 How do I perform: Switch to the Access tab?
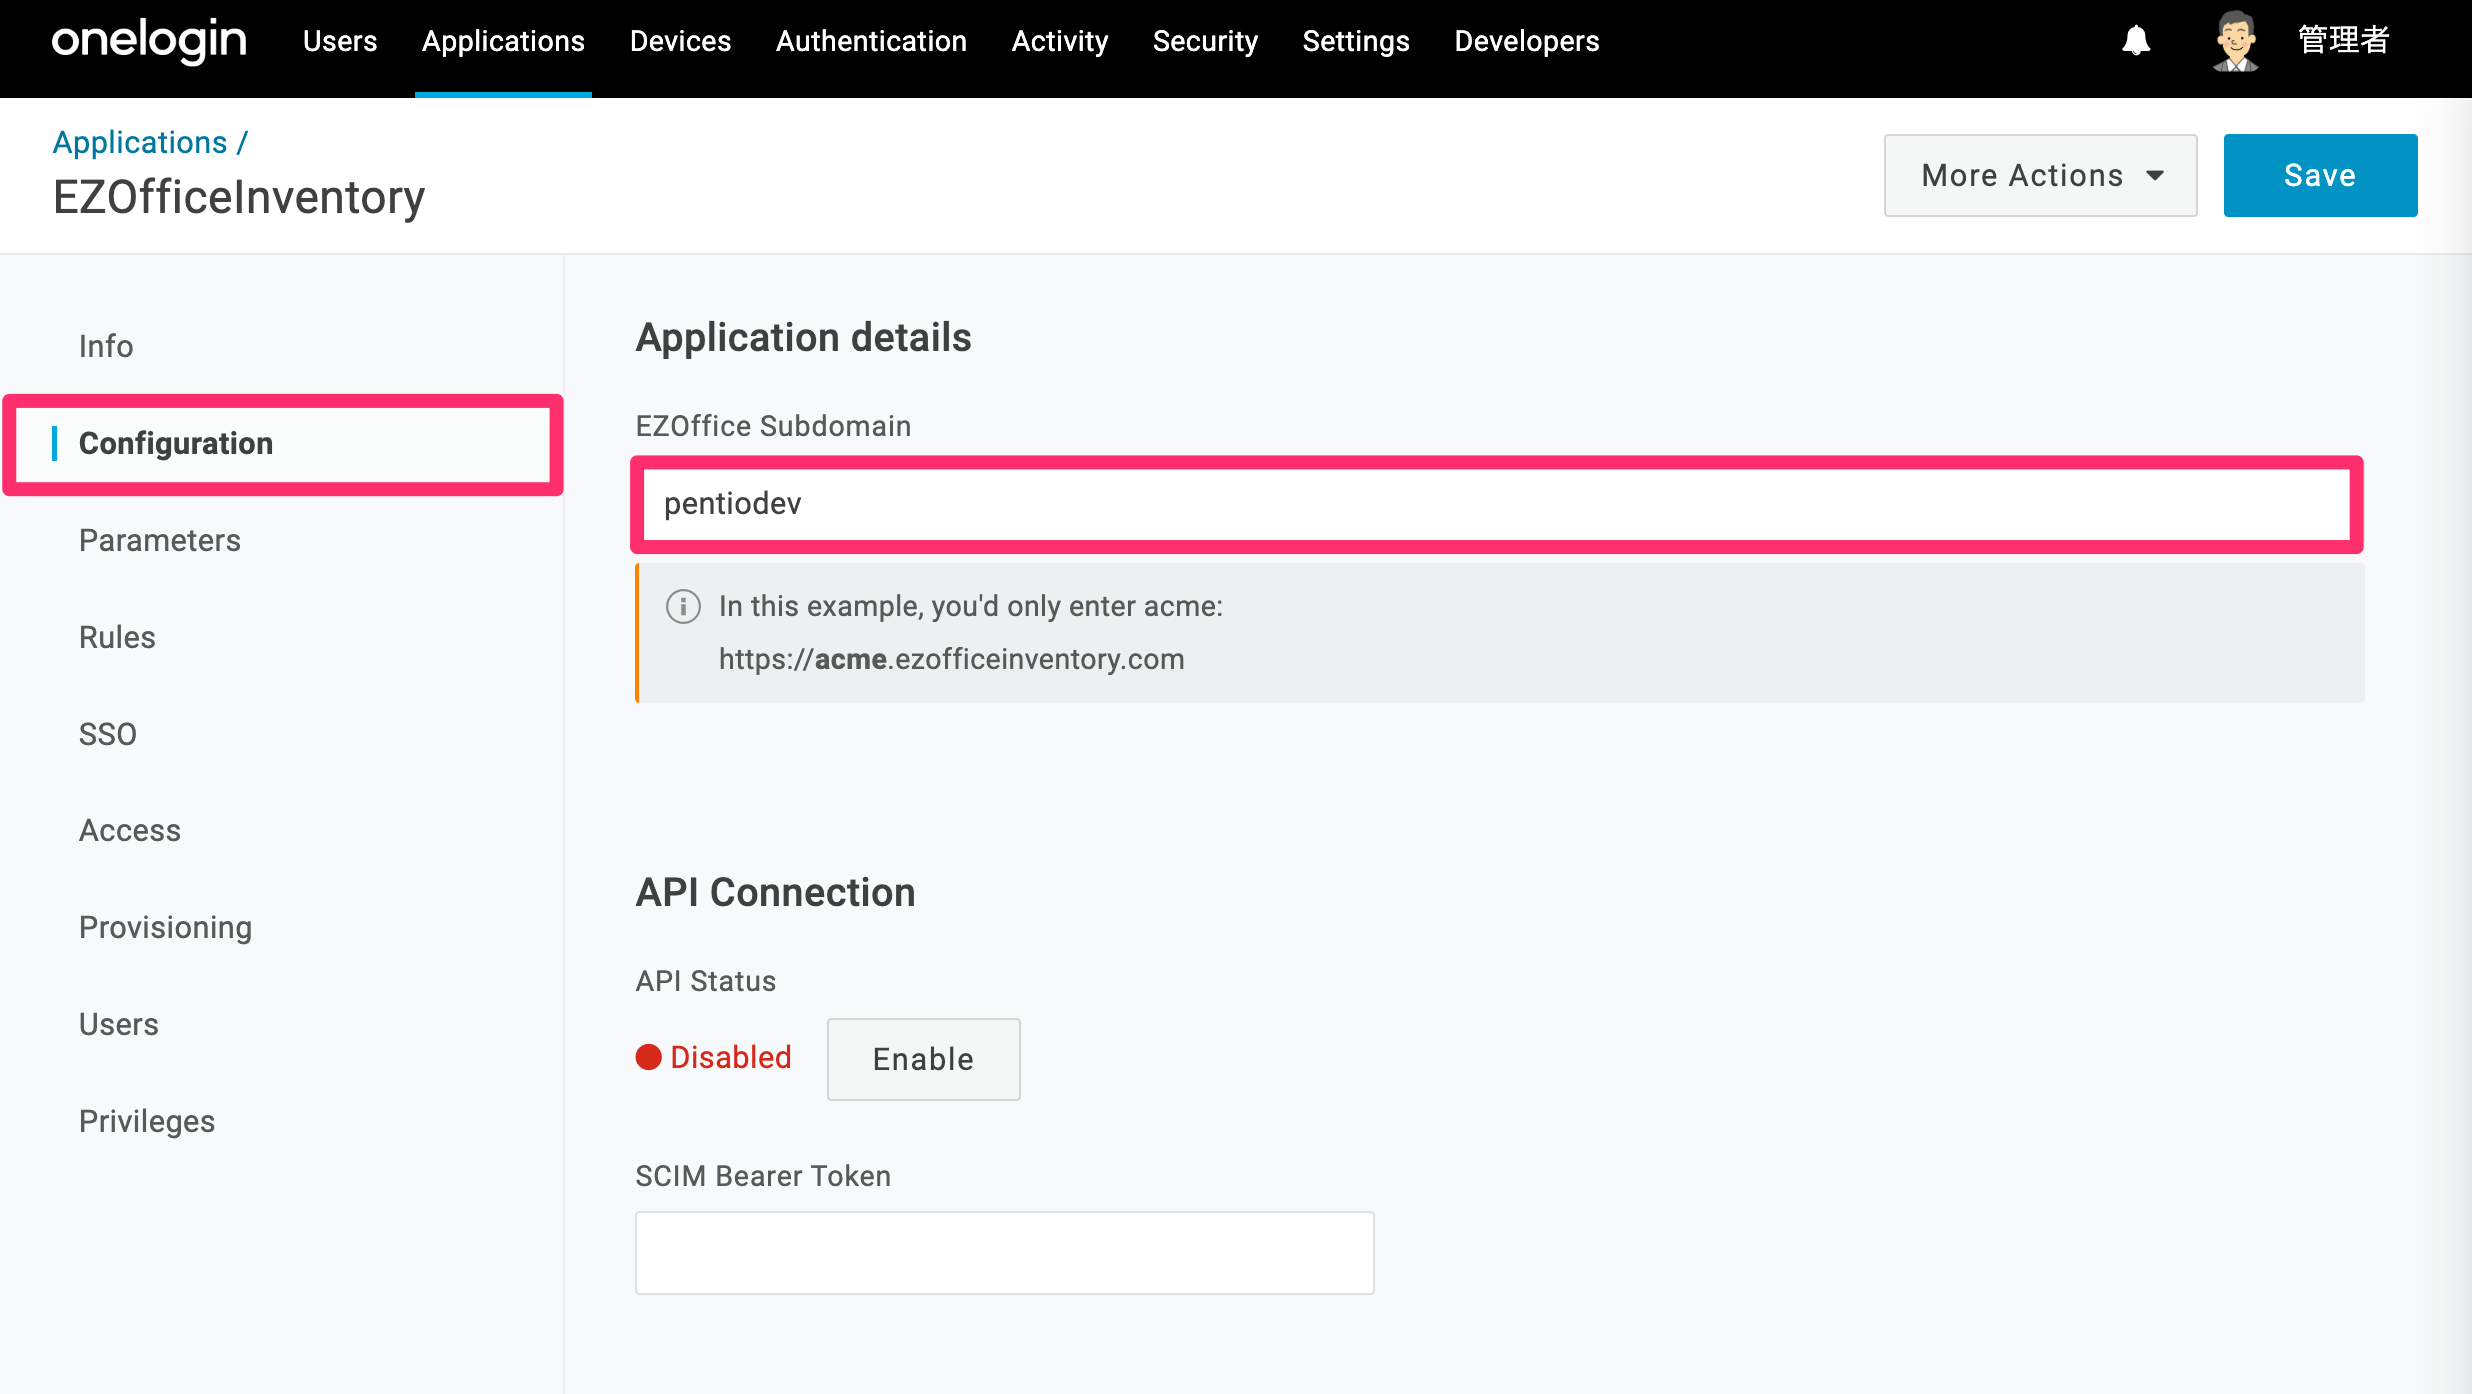coord(130,830)
